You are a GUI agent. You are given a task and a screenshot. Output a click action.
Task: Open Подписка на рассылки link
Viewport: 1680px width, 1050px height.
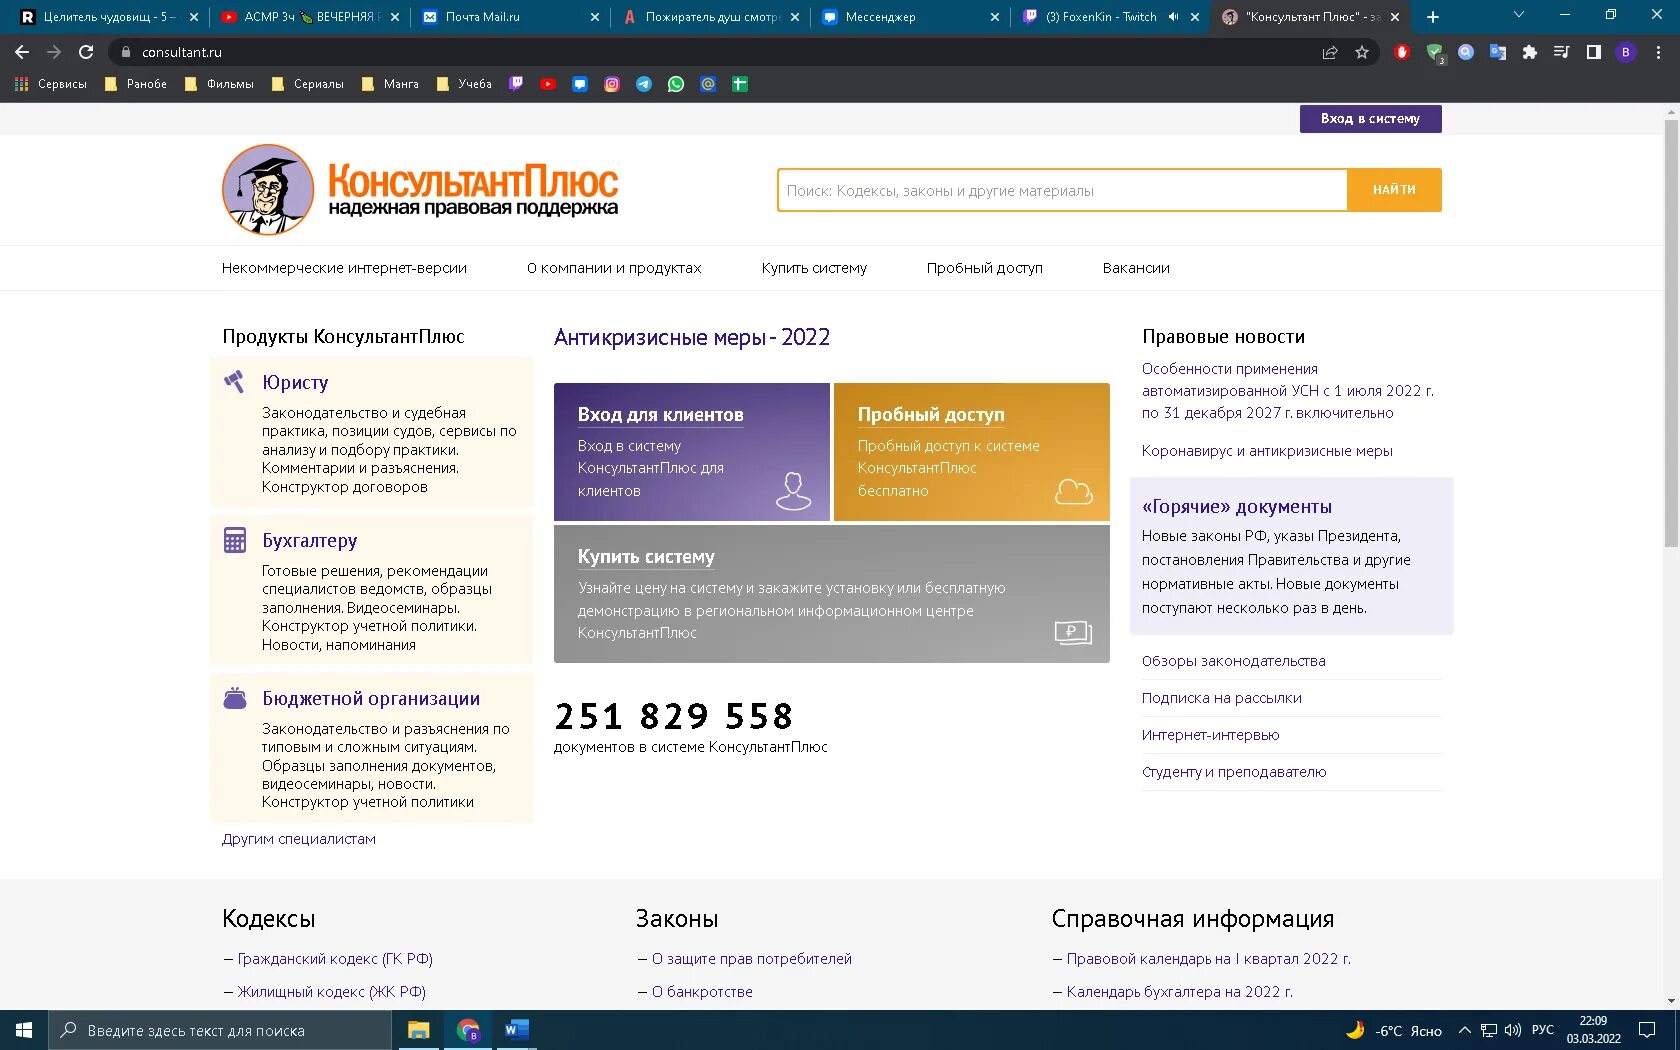(1221, 698)
